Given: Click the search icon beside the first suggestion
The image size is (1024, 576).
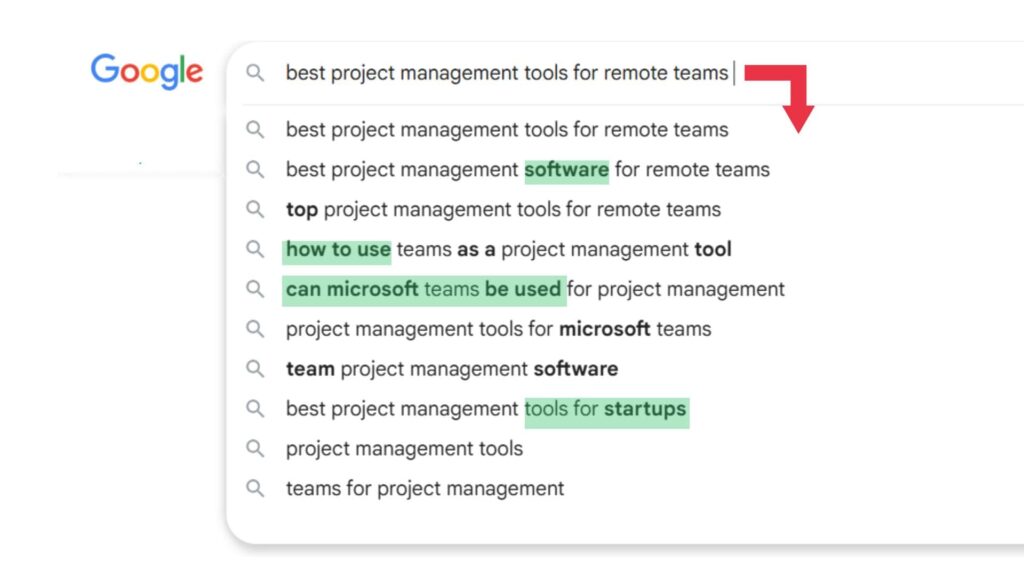Looking at the screenshot, I should pyautogui.click(x=255, y=129).
